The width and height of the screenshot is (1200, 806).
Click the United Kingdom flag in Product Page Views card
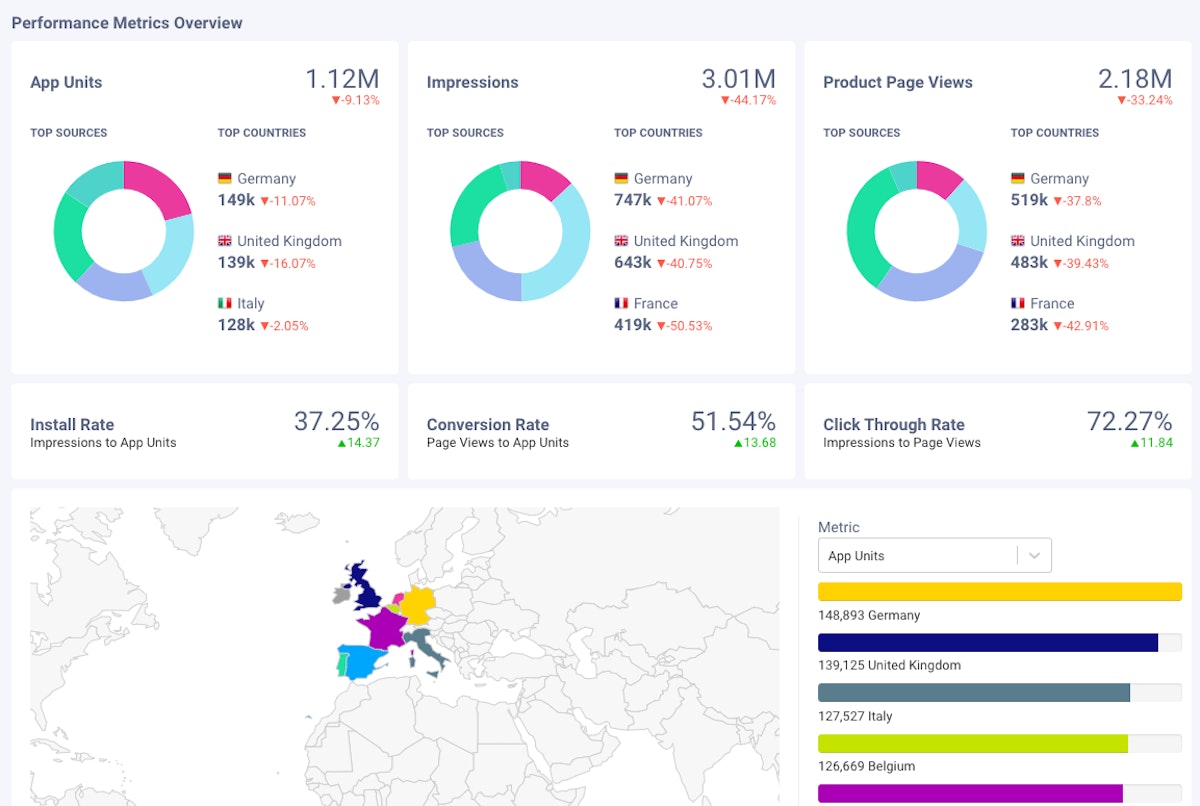1018,240
